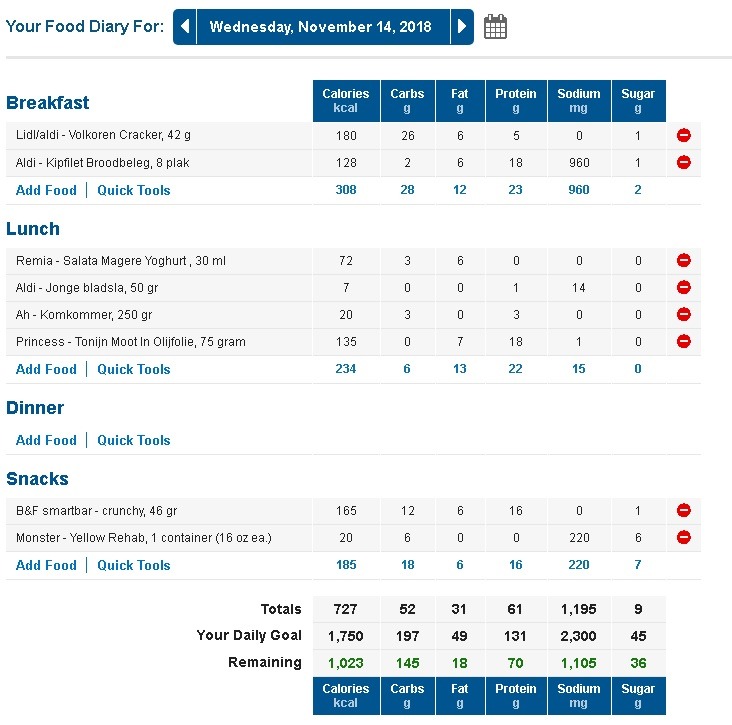Add Food to Snacks
The height and width of the screenshot is (725, 732).
tap(46, 565)
